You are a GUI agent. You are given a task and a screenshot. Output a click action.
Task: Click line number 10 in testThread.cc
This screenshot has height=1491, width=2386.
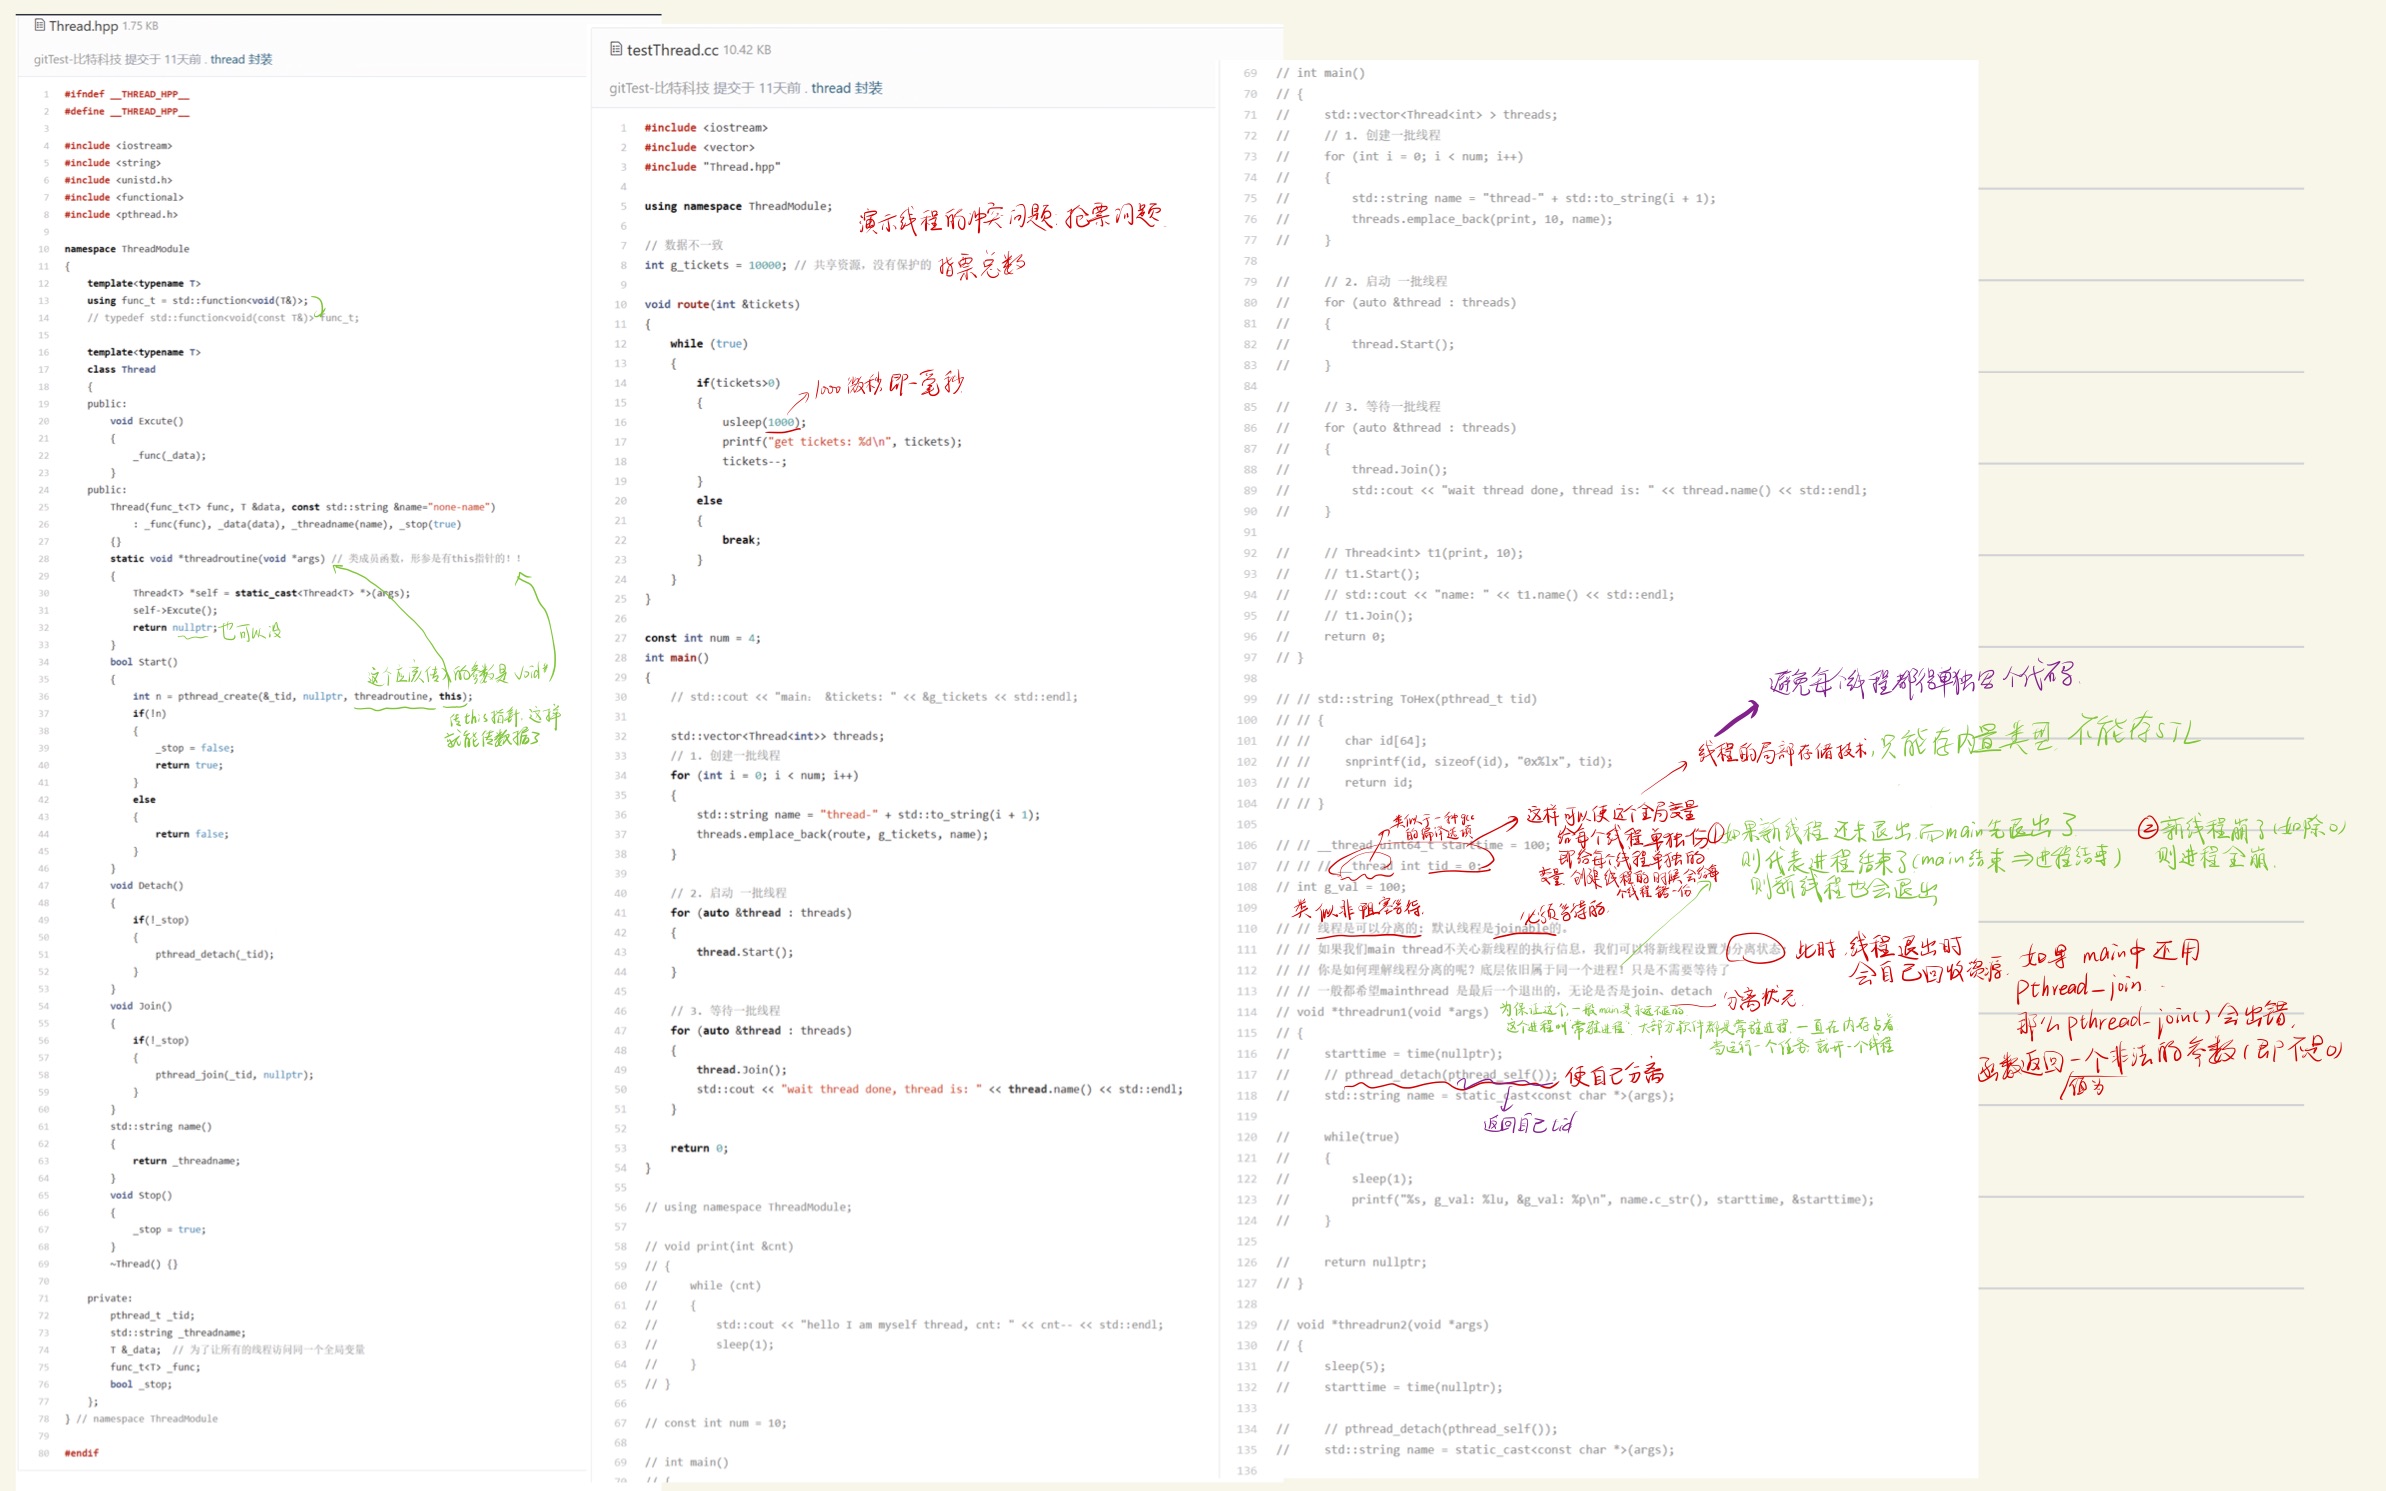click(x=621, y=304)
